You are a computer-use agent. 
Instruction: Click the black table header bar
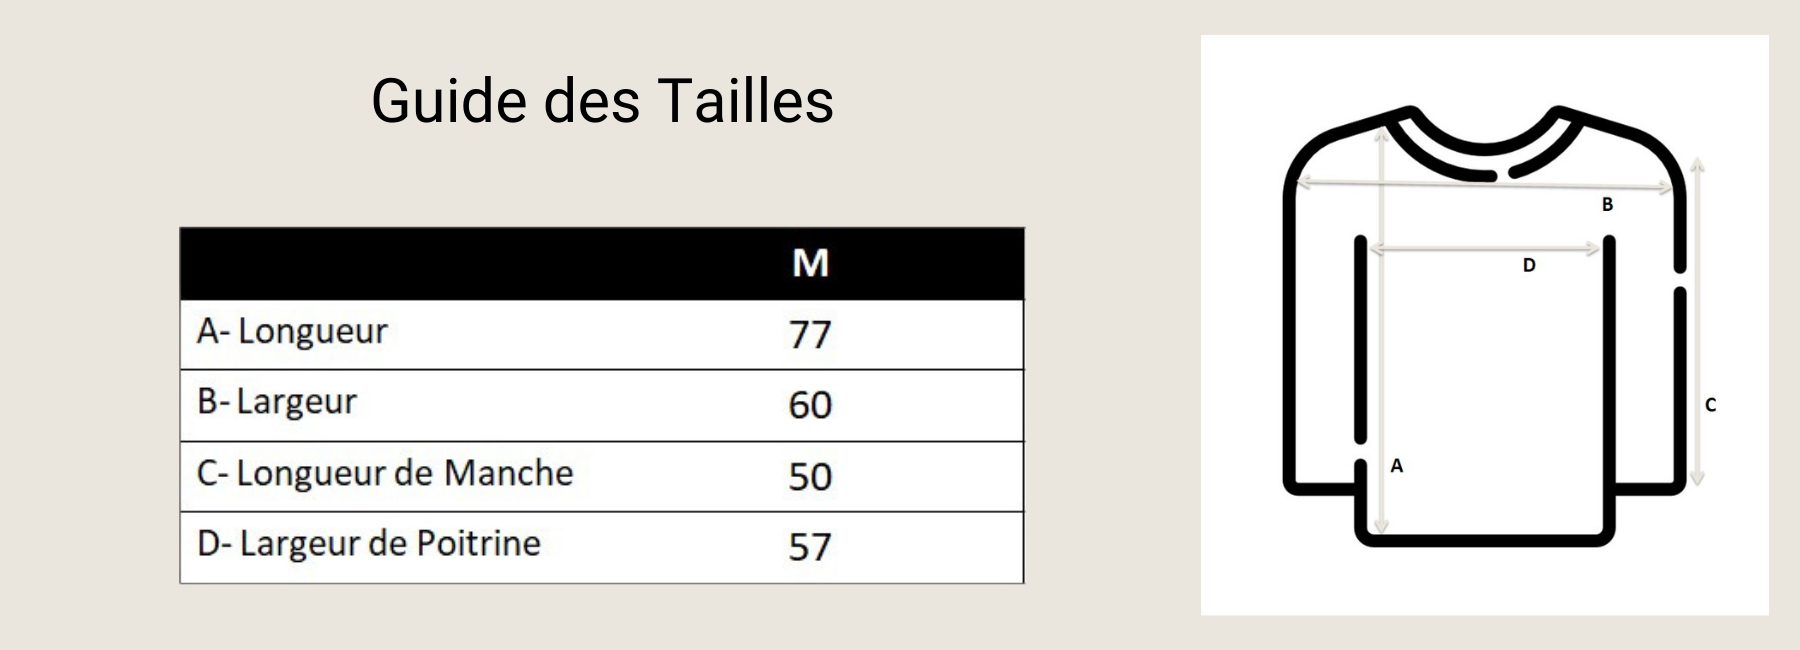(x=602, y=264)
